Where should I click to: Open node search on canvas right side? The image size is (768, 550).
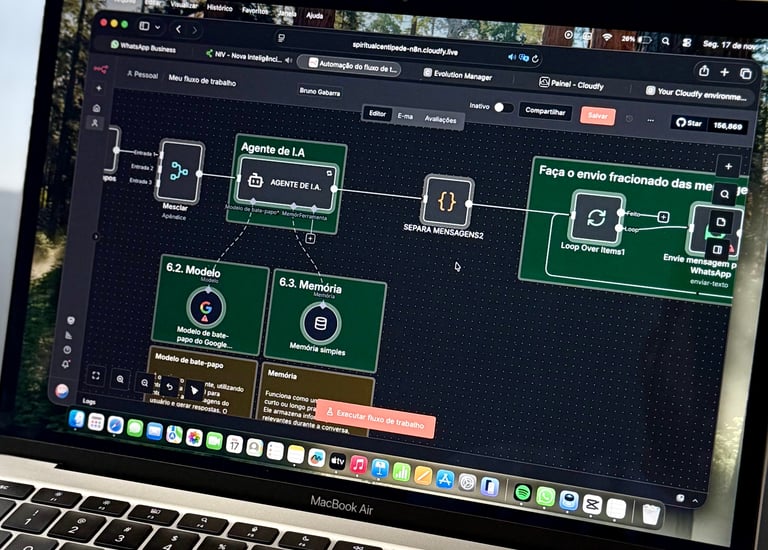coord(725,194)
